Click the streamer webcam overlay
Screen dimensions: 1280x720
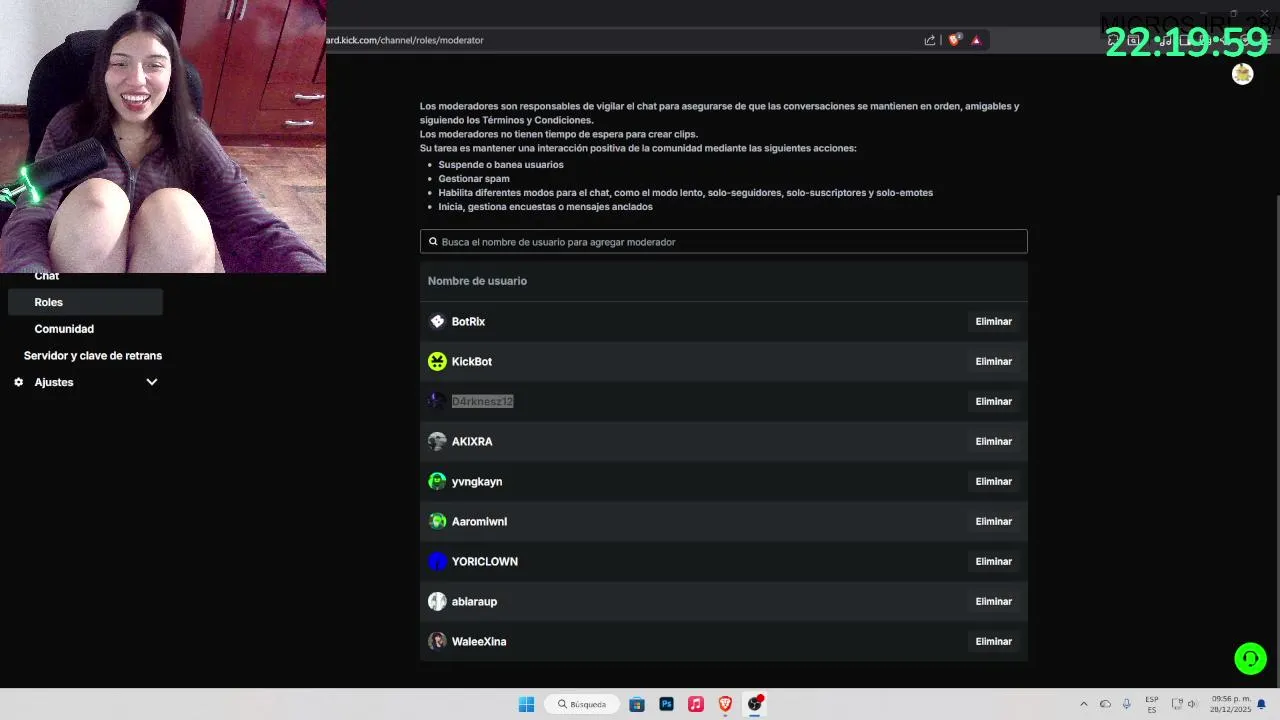[163, 136]
